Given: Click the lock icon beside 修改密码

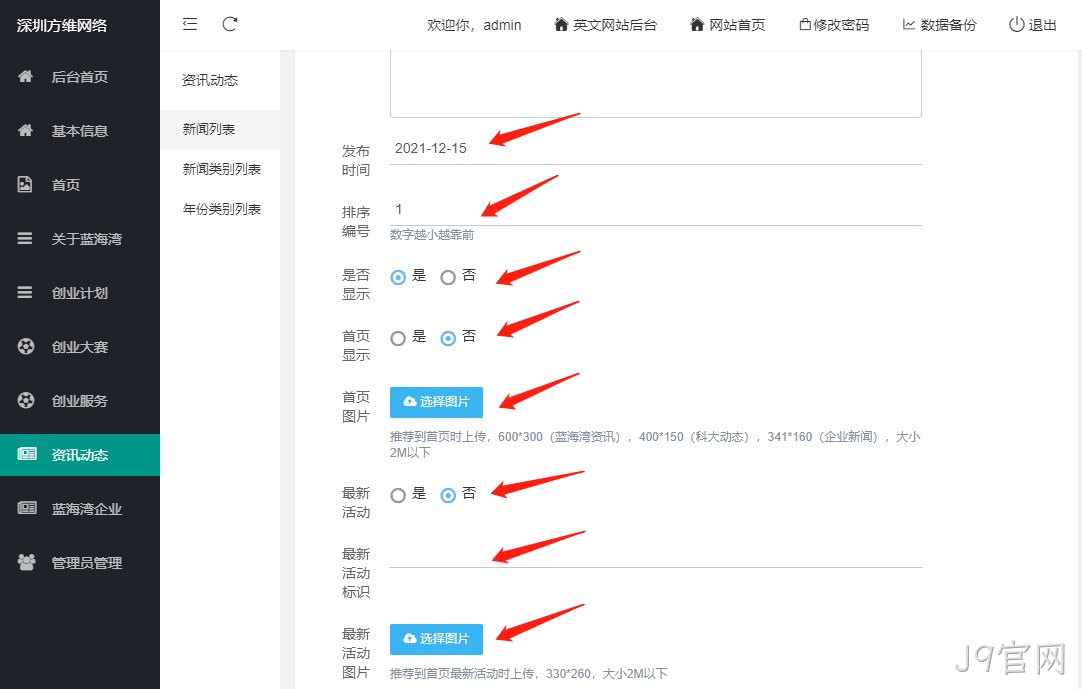Looking at the screenshot, I should click(x=805, y=25).
